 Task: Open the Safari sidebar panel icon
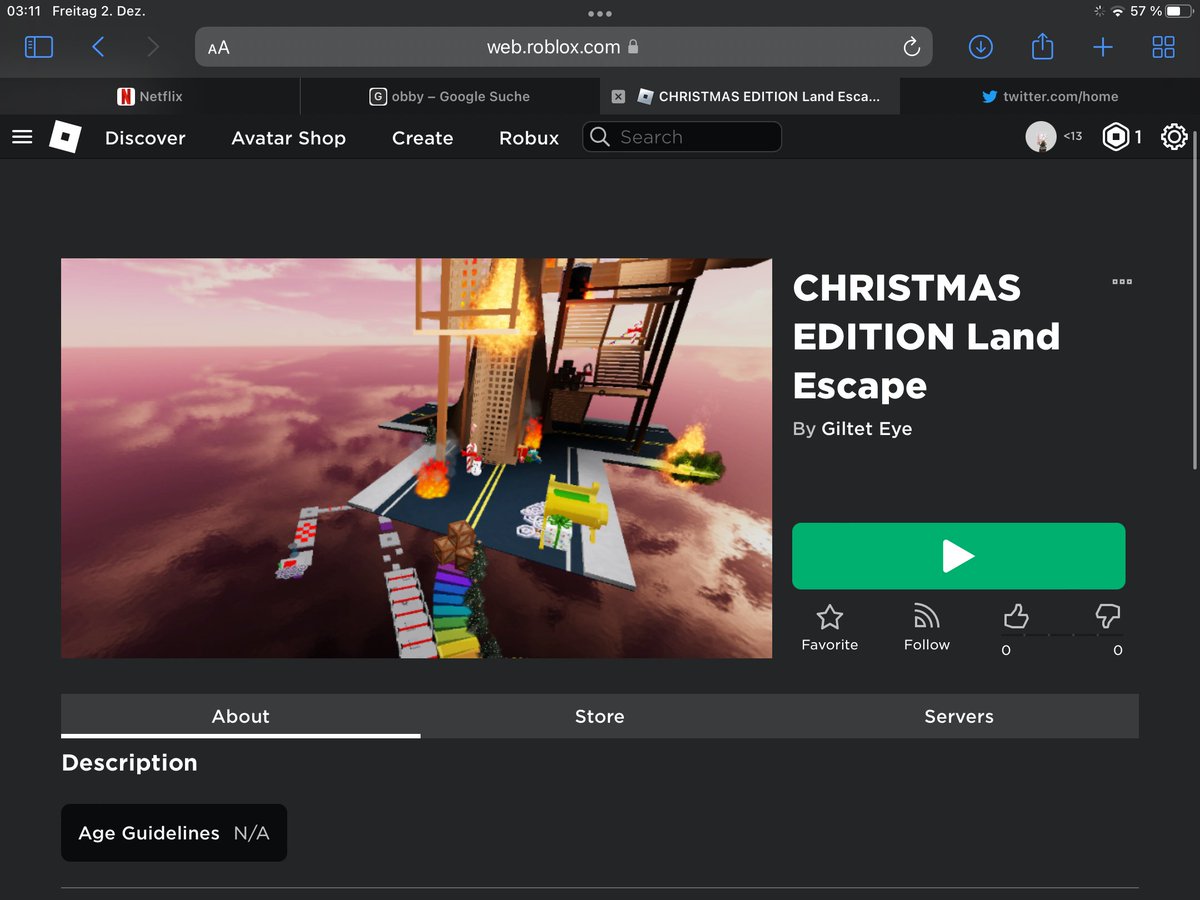[x=39, y=47]
